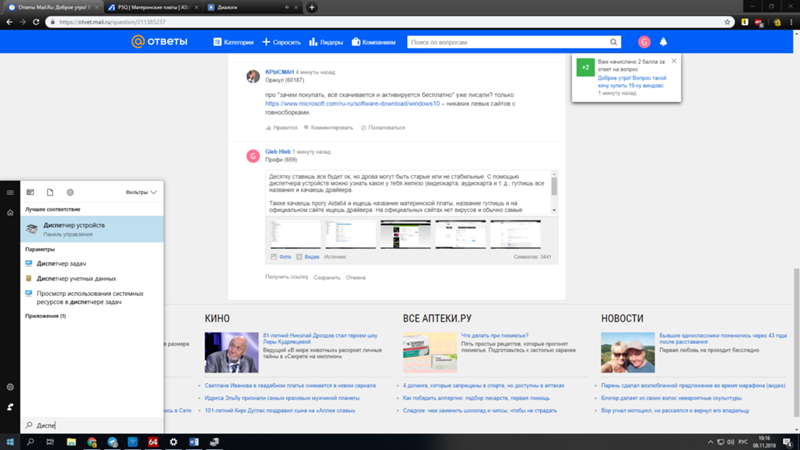The height and width of the screenshot is (450, 800).
Task: Click the magnifier in the questions search
Action: (613, 42)
